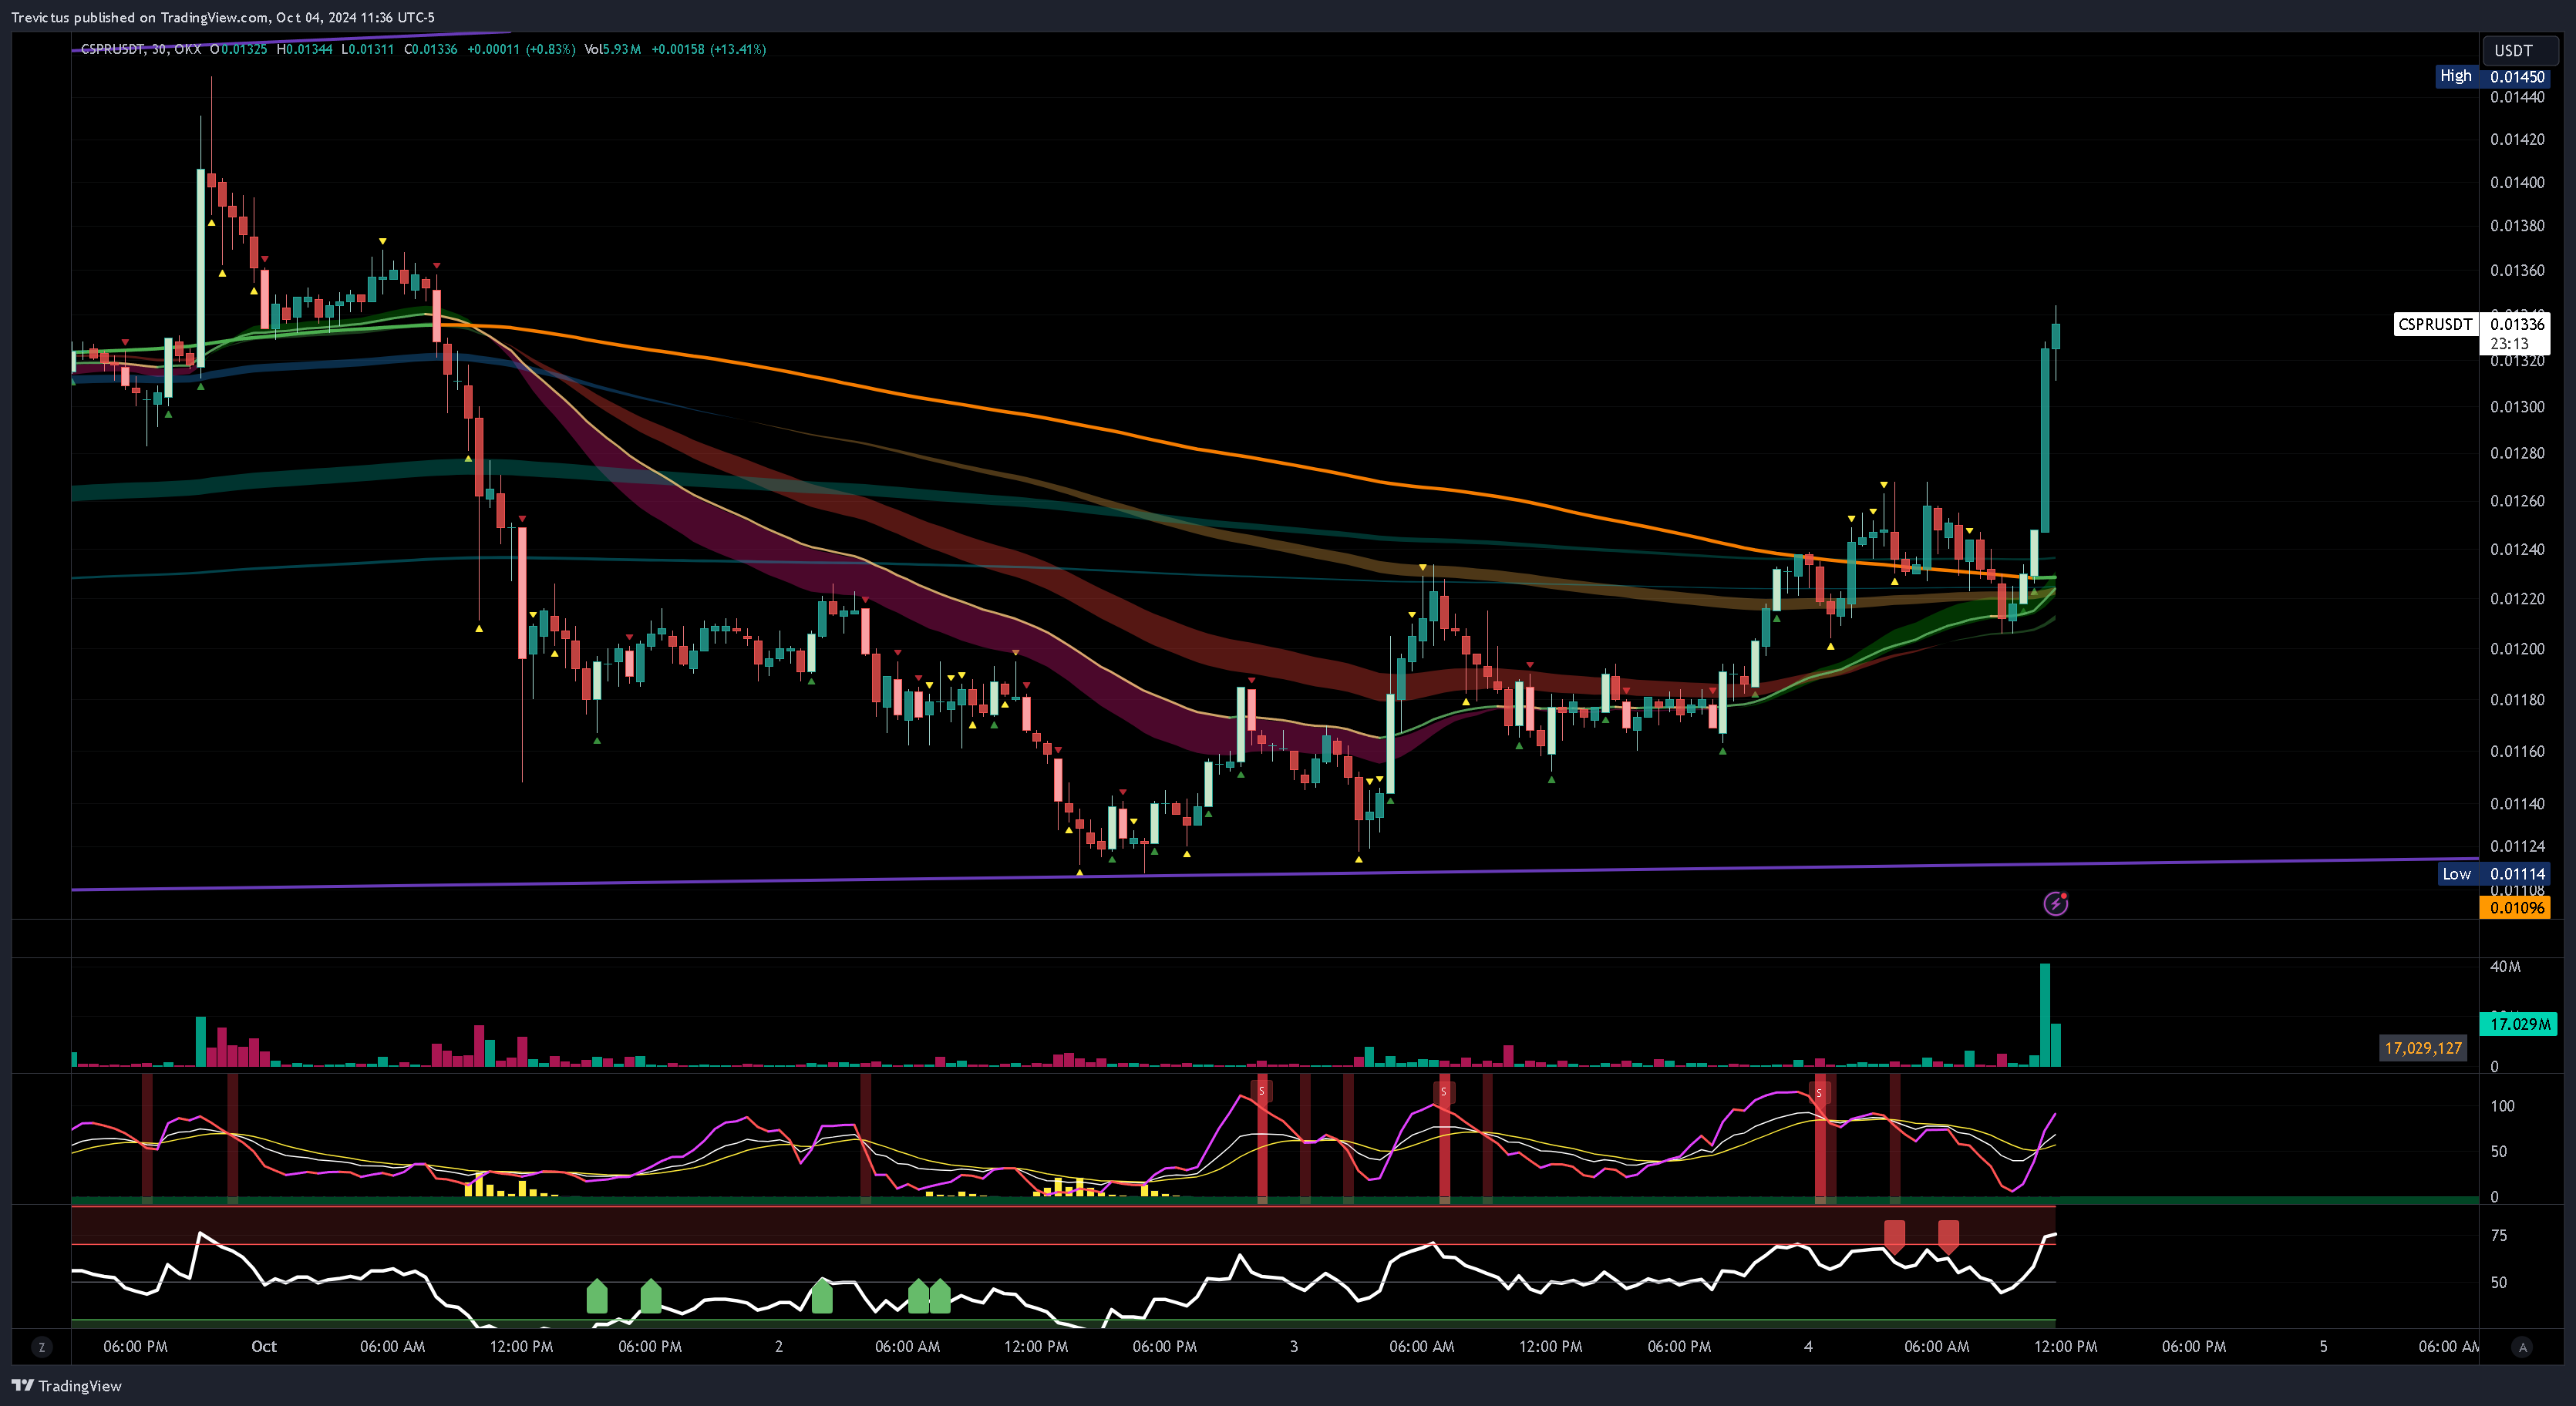The width and height of the screenshot is (2576, 1406).
Task: Click the +0.00158 (+13.41%) volume change
Action: point(708,49)
